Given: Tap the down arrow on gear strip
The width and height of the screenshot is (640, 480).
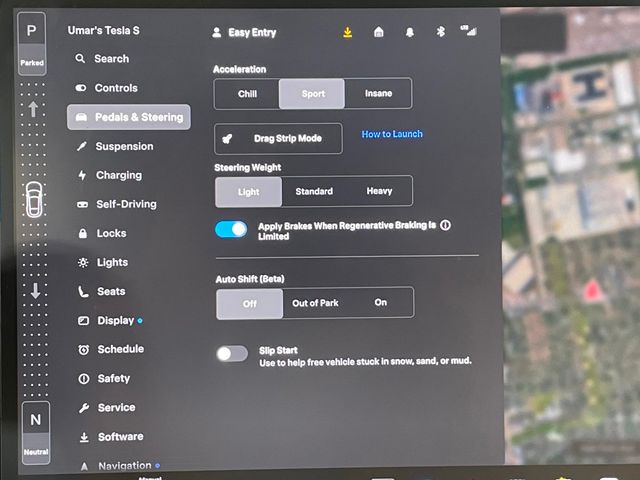Looking at the screenshot, I should tap(35, 290).
